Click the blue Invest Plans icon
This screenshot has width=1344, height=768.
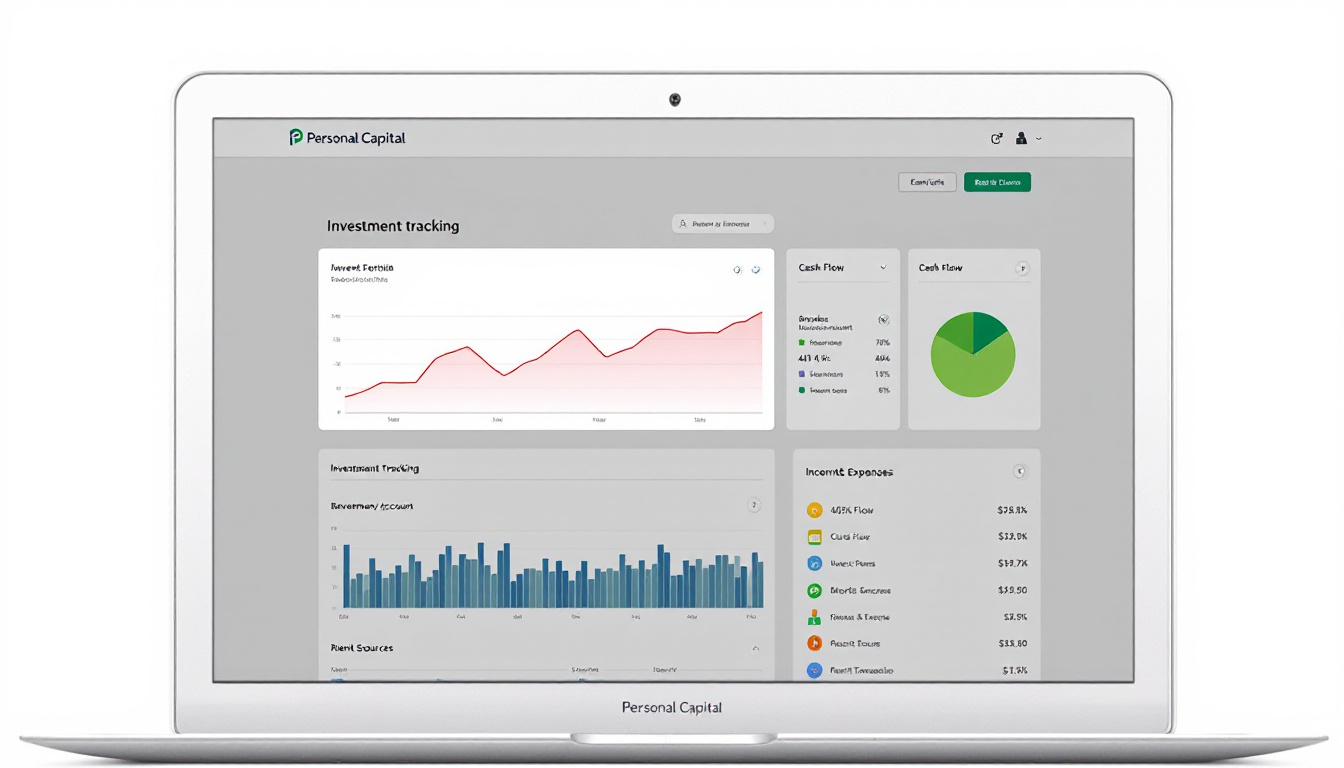click(814, 563)
